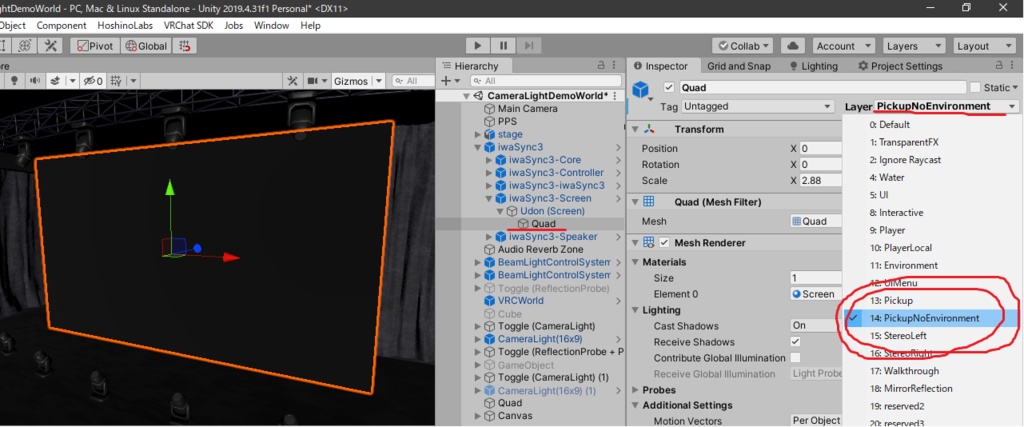Open the VRChat SDK menu
Viewport: 1024px width, 427px height.
point(189,25)
